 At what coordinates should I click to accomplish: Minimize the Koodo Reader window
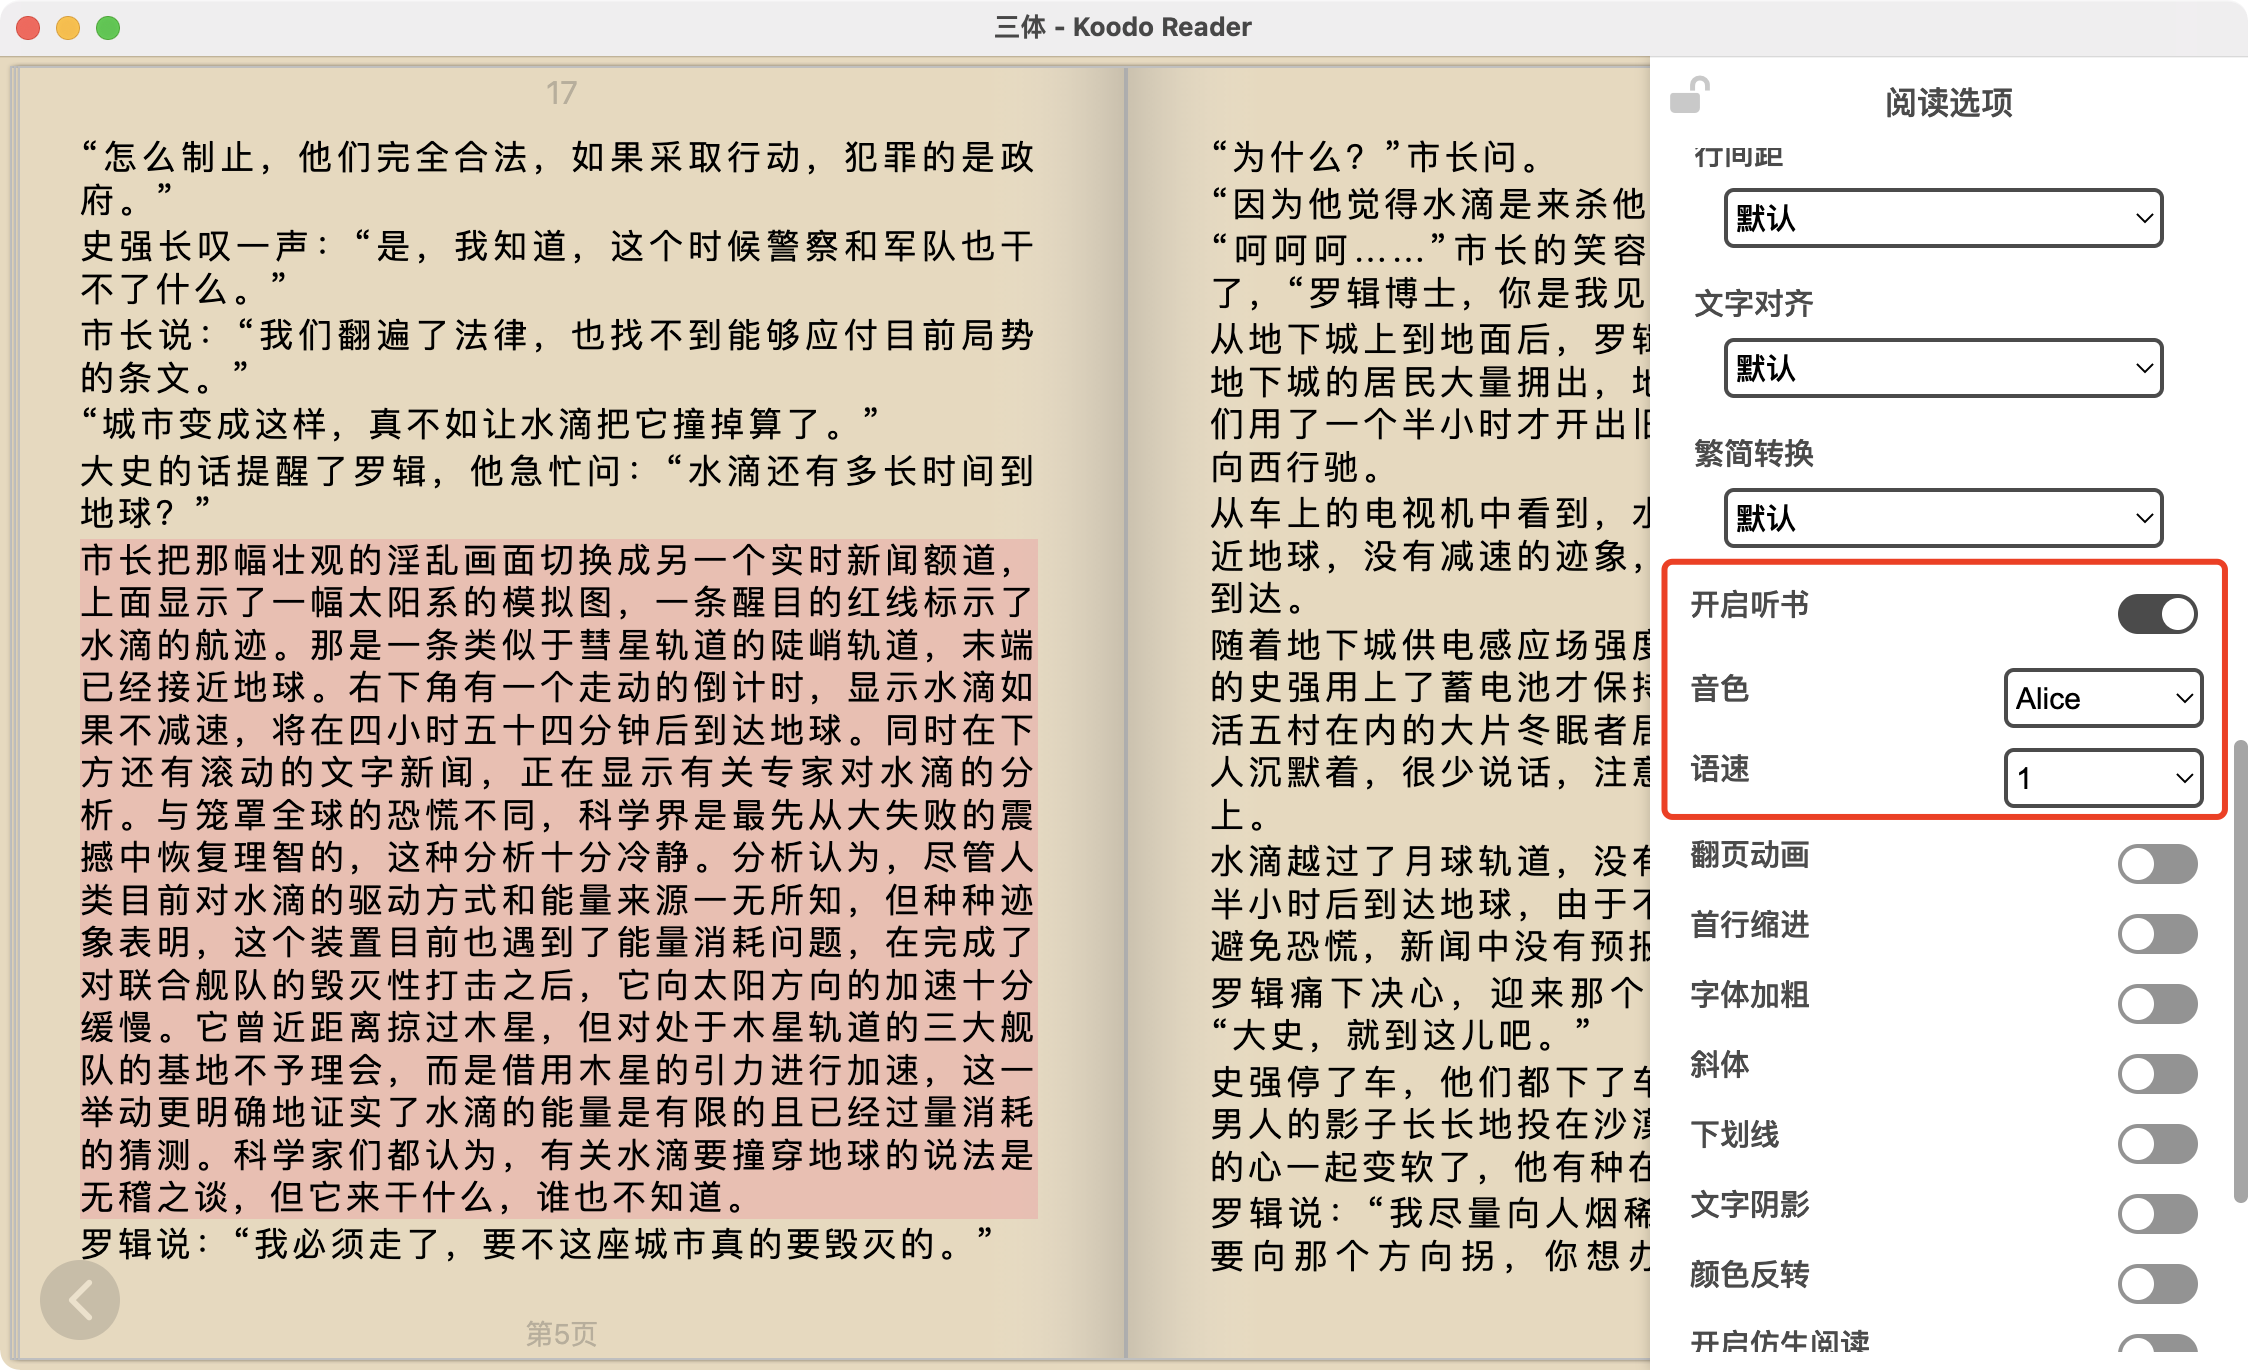tap(68, 28)
